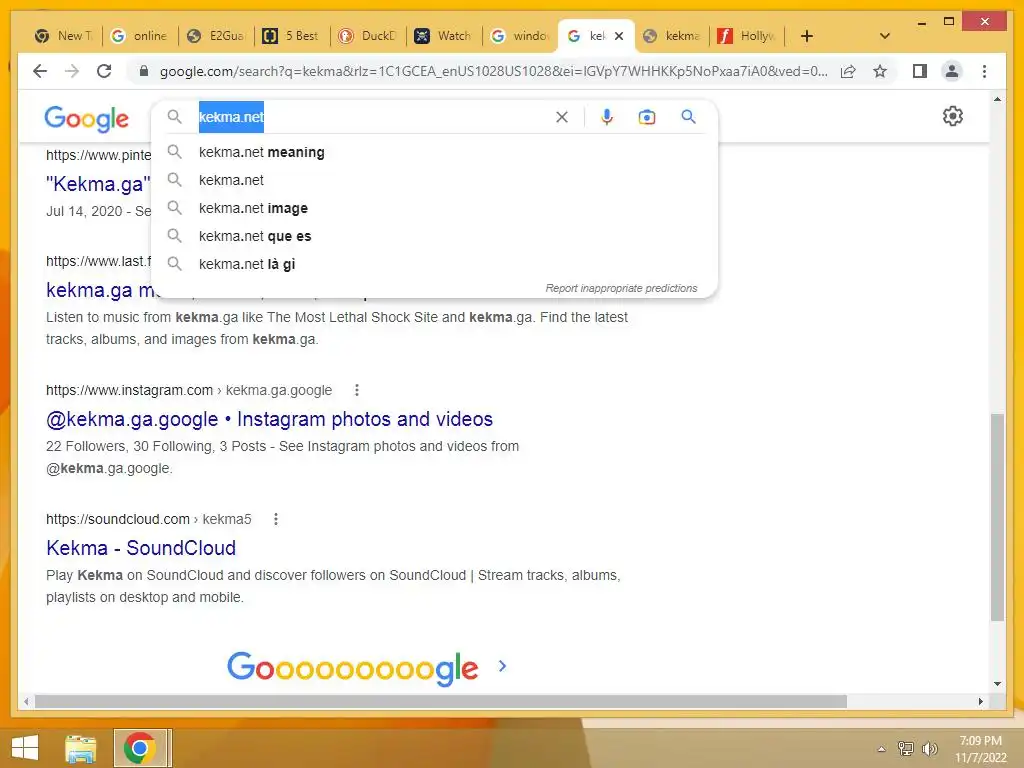Select suggestion kekma.net que es
The width and height of the screenshot is (1024, 768).
434,236
